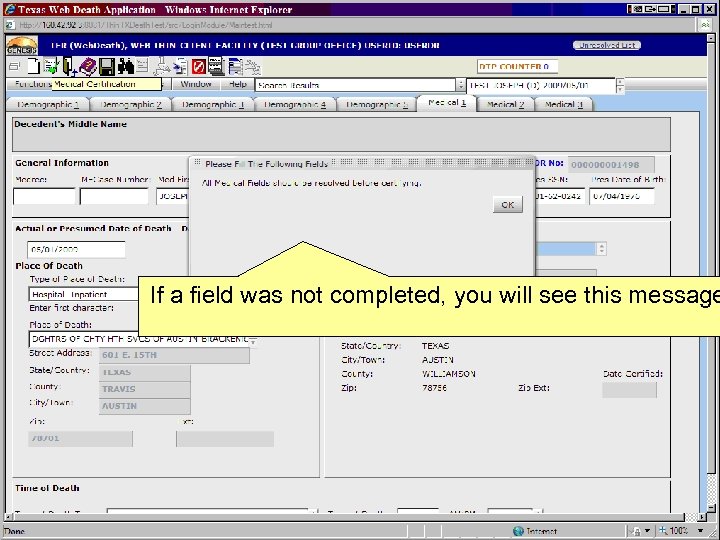Click the Internet globe status icon
The height and width of the screenshot is (540, 720).
point(518,531)
